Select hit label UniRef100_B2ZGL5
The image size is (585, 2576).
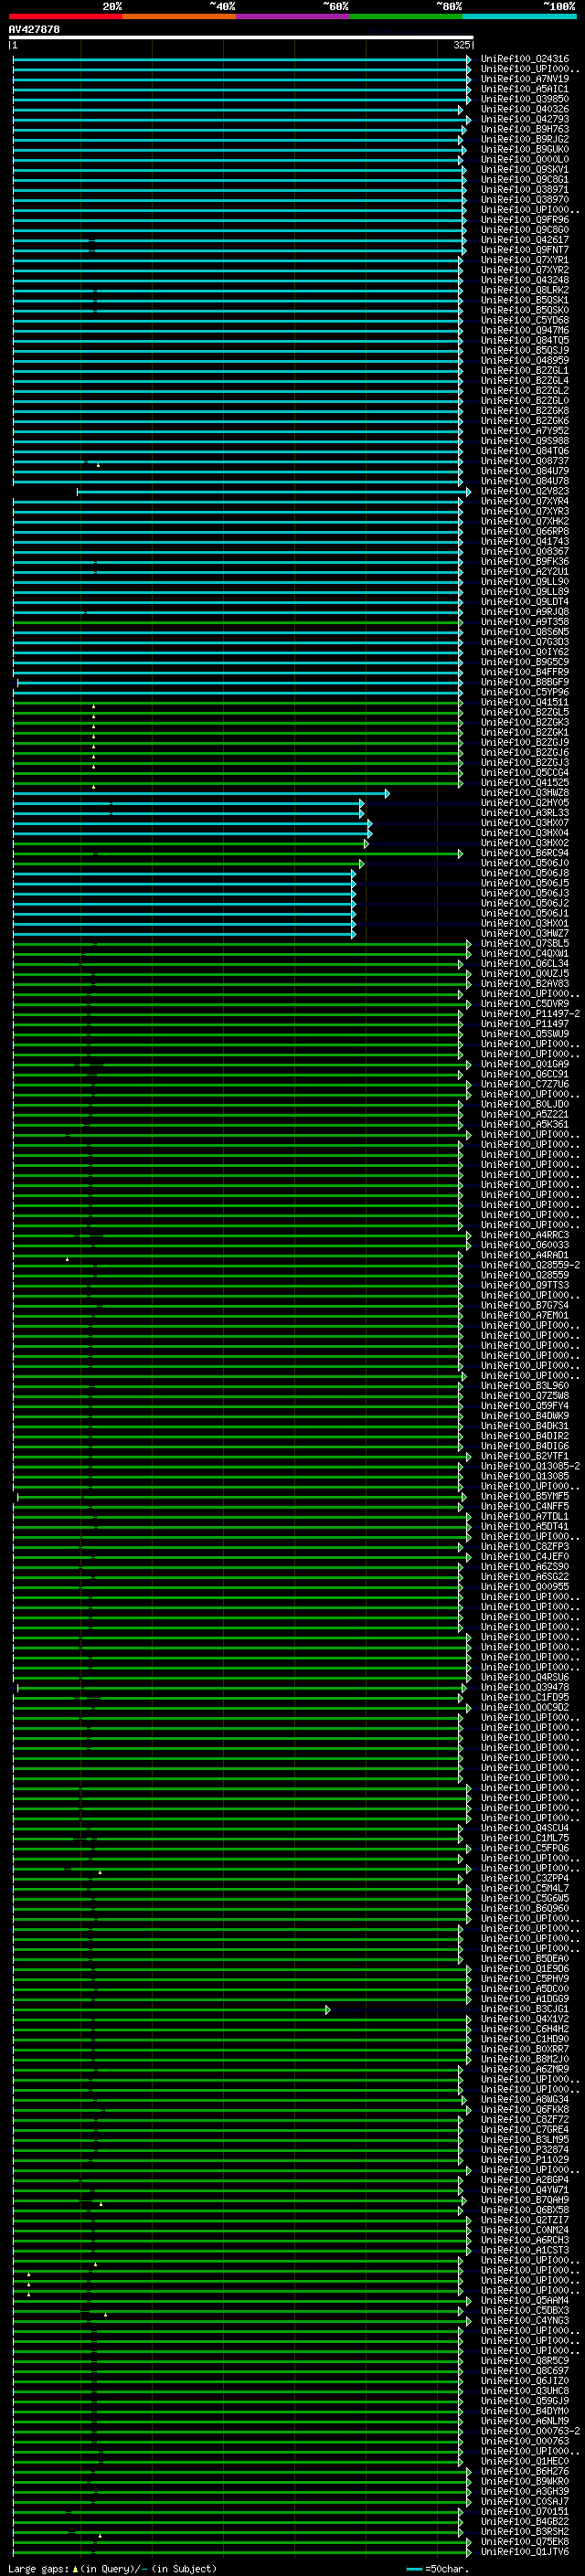point(525,712)
